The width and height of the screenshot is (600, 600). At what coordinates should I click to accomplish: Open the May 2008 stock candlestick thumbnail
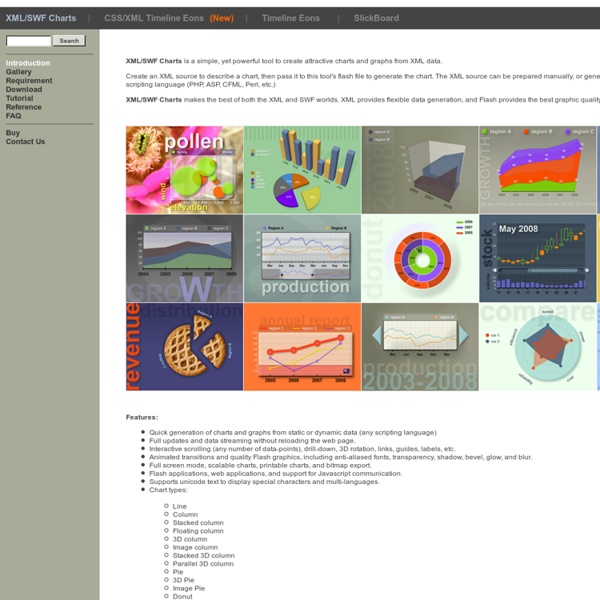click(x=538, y=258)
